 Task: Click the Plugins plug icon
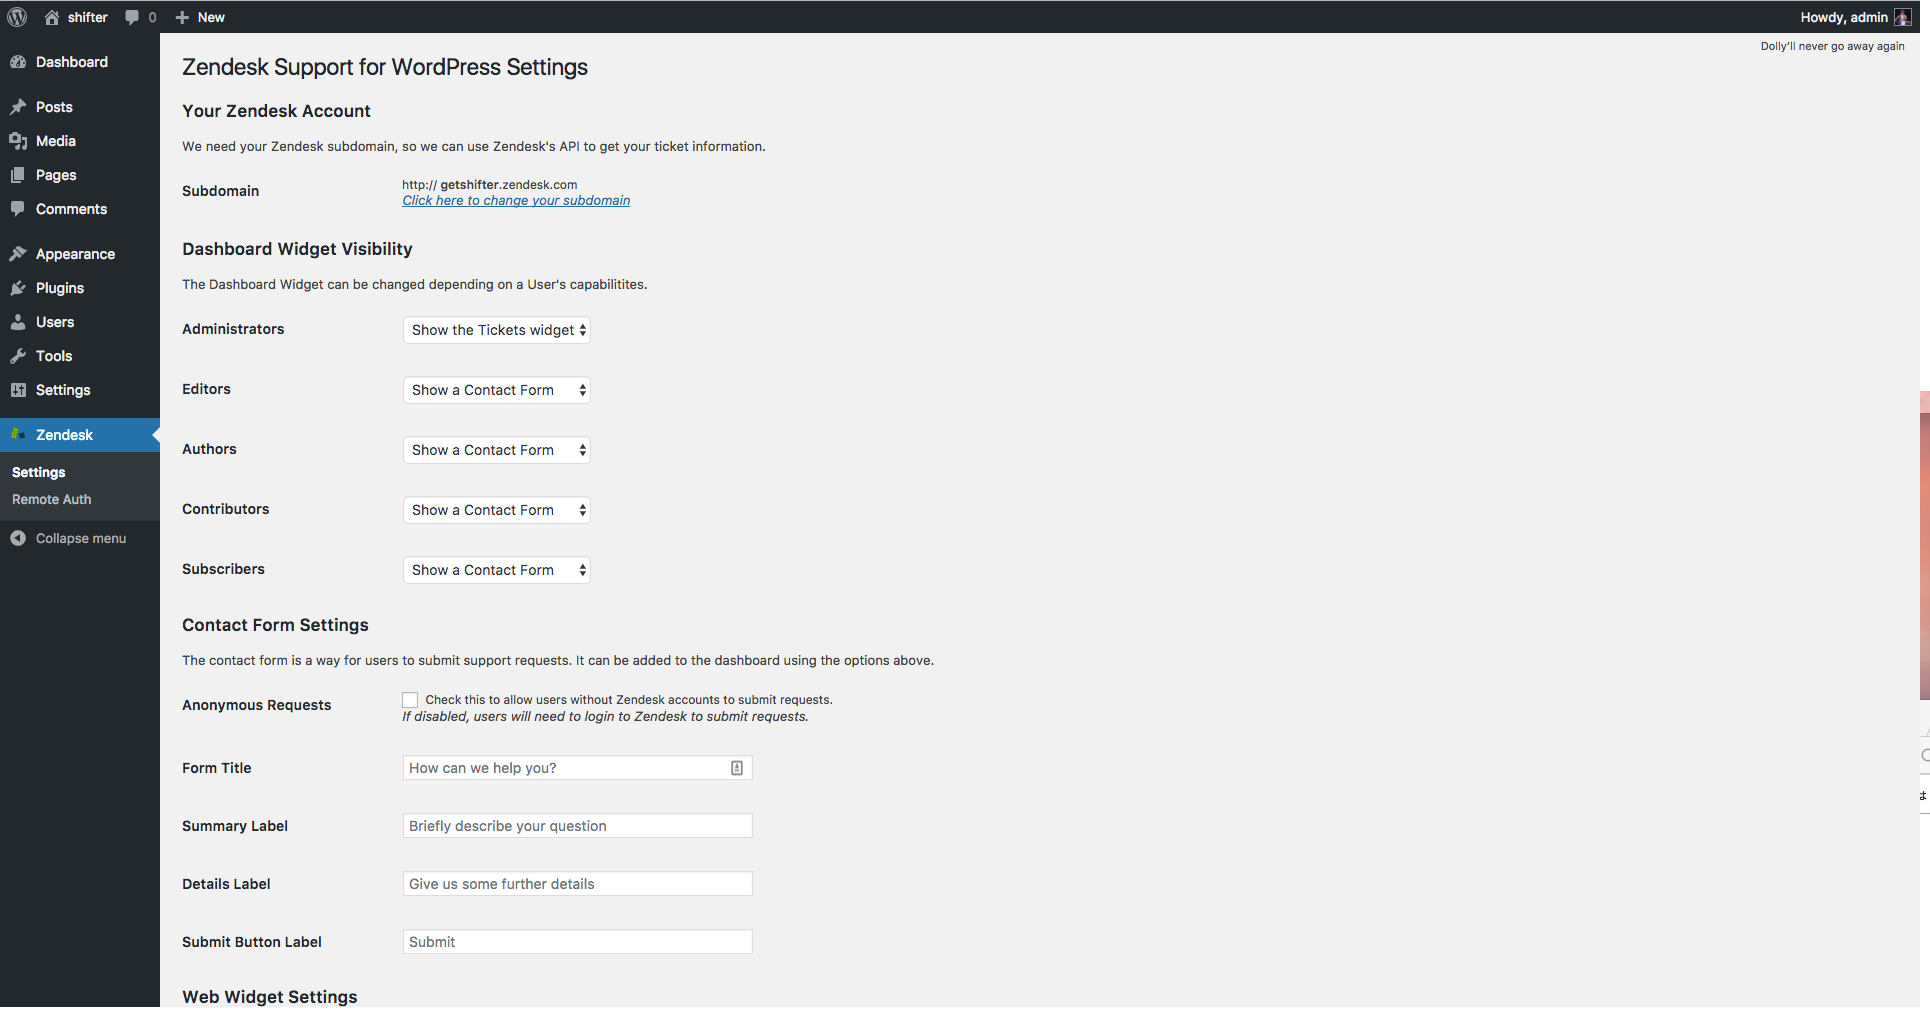pos(18,288)
